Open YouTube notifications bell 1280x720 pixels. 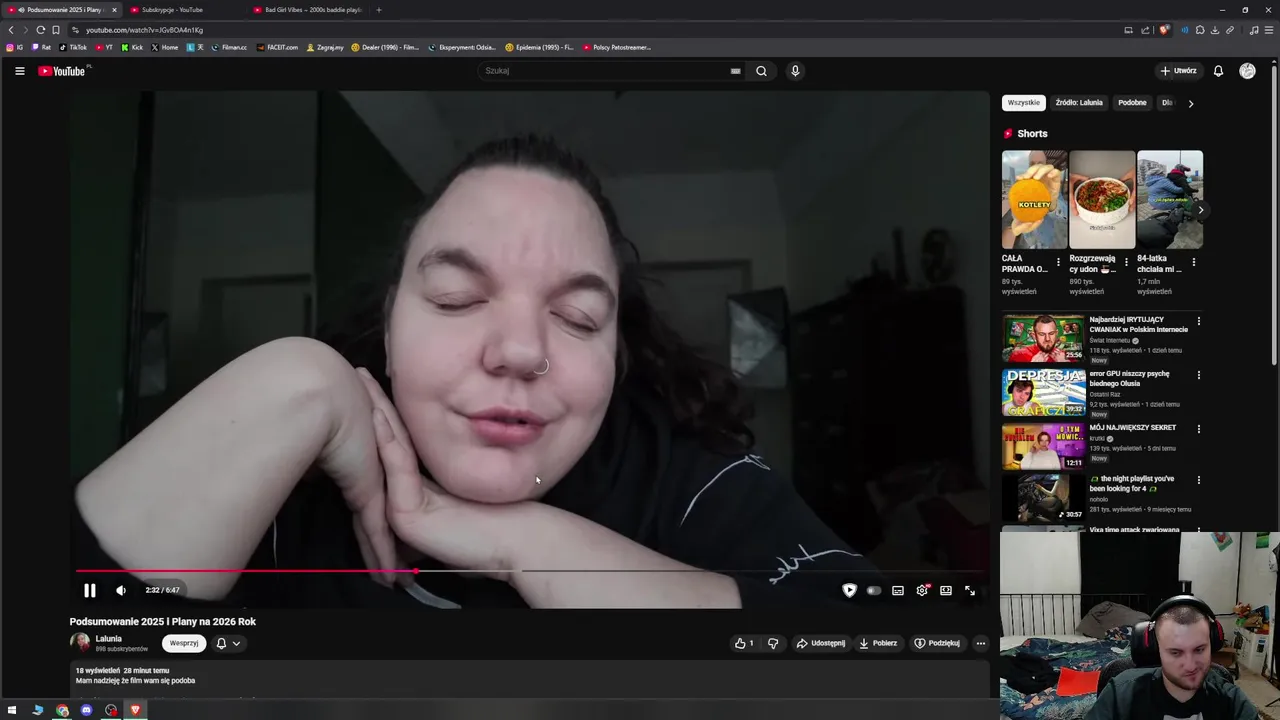(x=1218, y=71)
